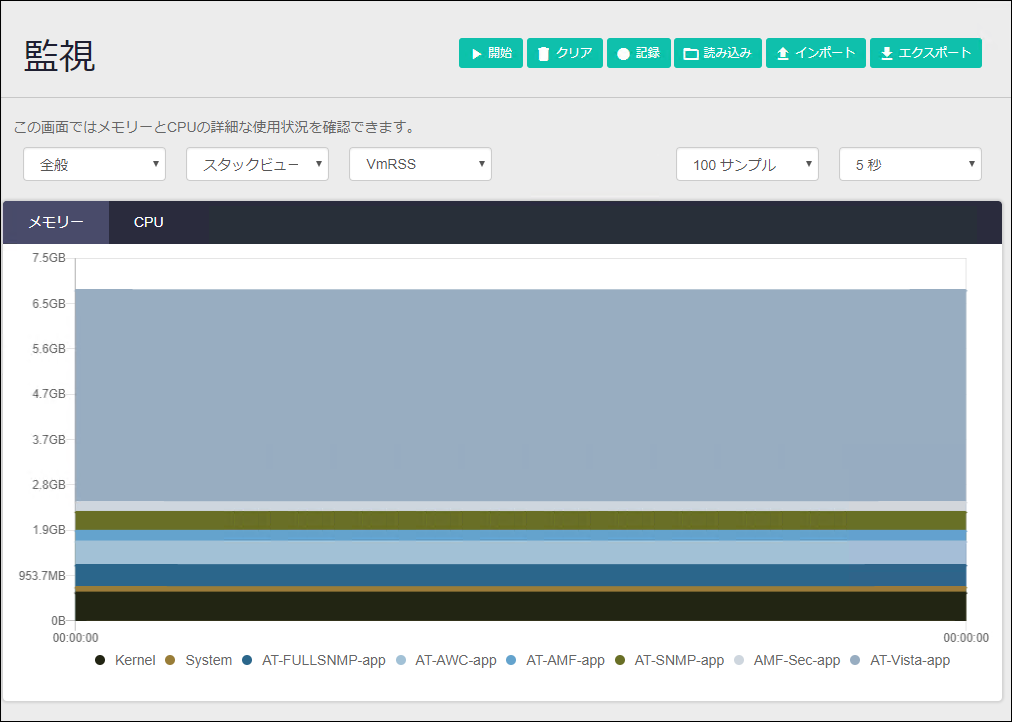
Task: Click the download icon on エクスポート button
Action: 887,54
